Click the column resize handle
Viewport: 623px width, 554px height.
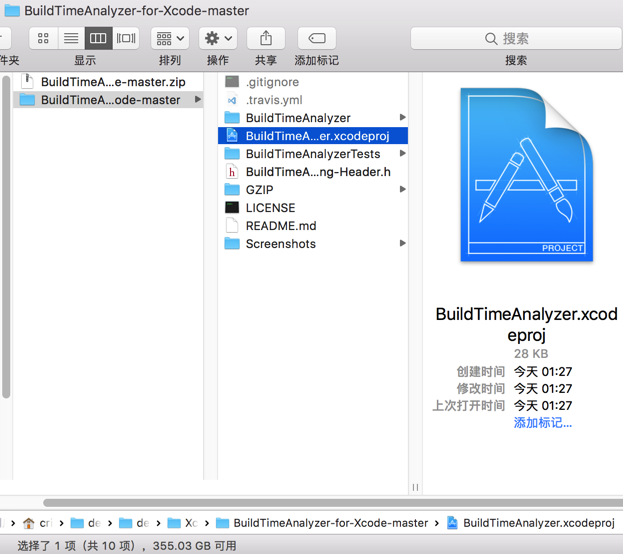tap(415, 487)
